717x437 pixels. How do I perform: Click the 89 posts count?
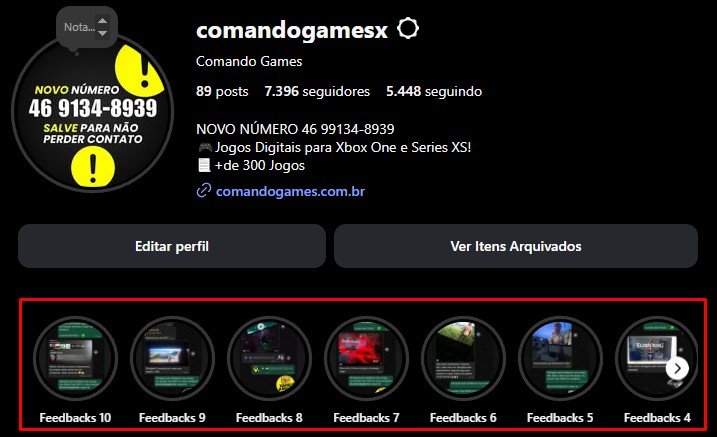(222, 91)
